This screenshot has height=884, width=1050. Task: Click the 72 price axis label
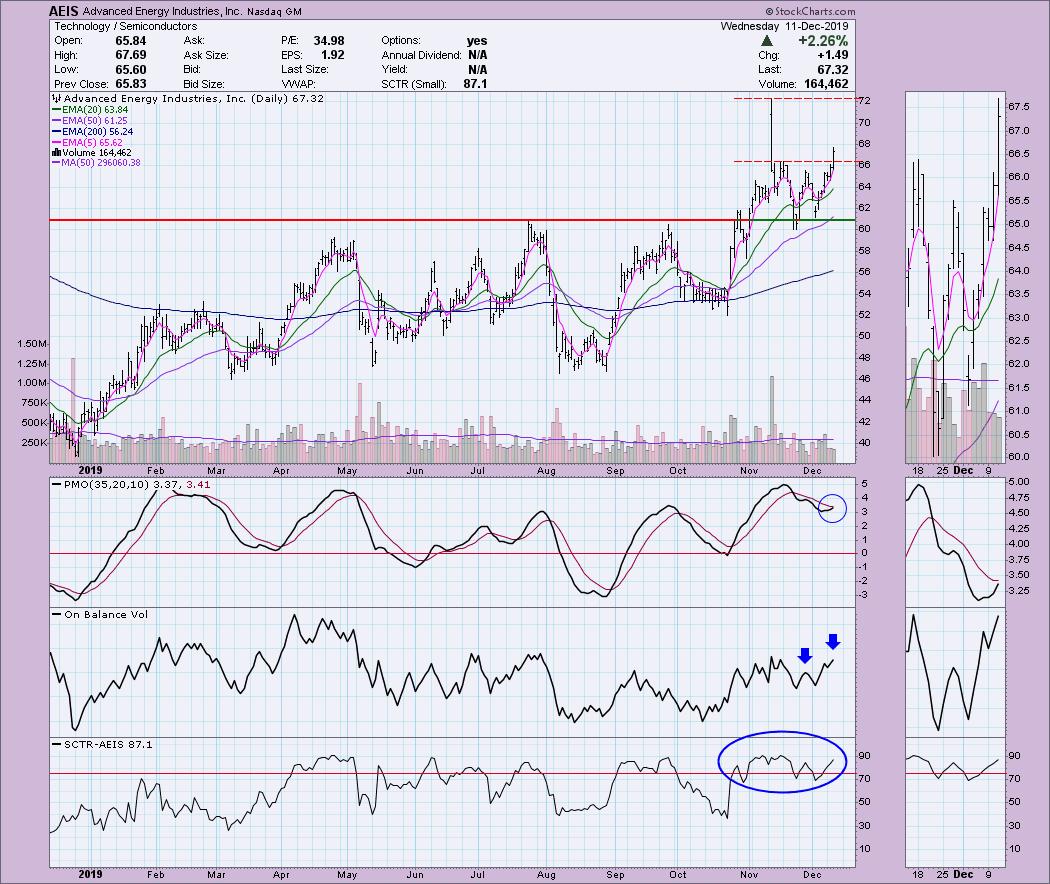pyautogui.click(x=864, y=101)
